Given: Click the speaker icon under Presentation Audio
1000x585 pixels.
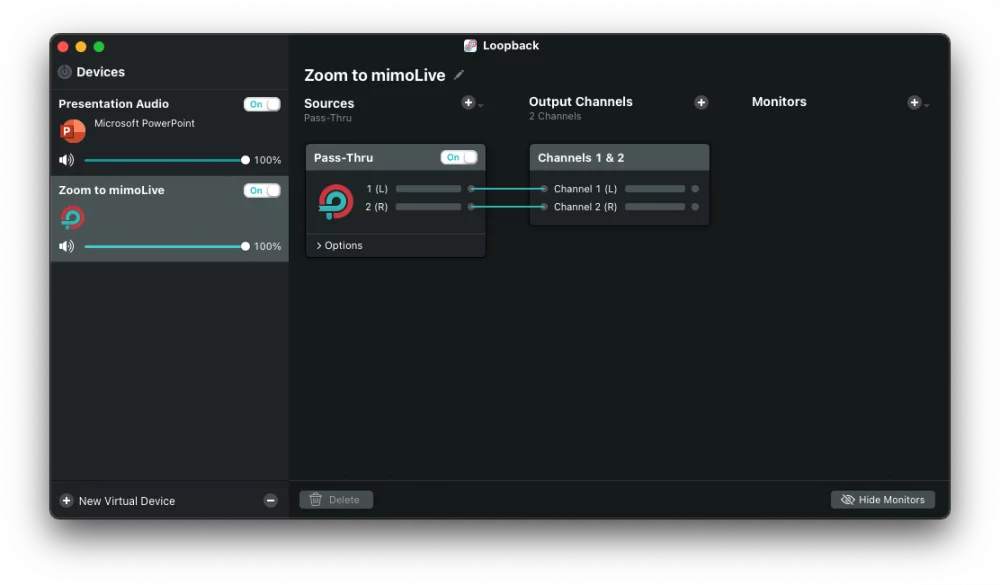Looking at the screenshot, I should [x=66, y=160].
